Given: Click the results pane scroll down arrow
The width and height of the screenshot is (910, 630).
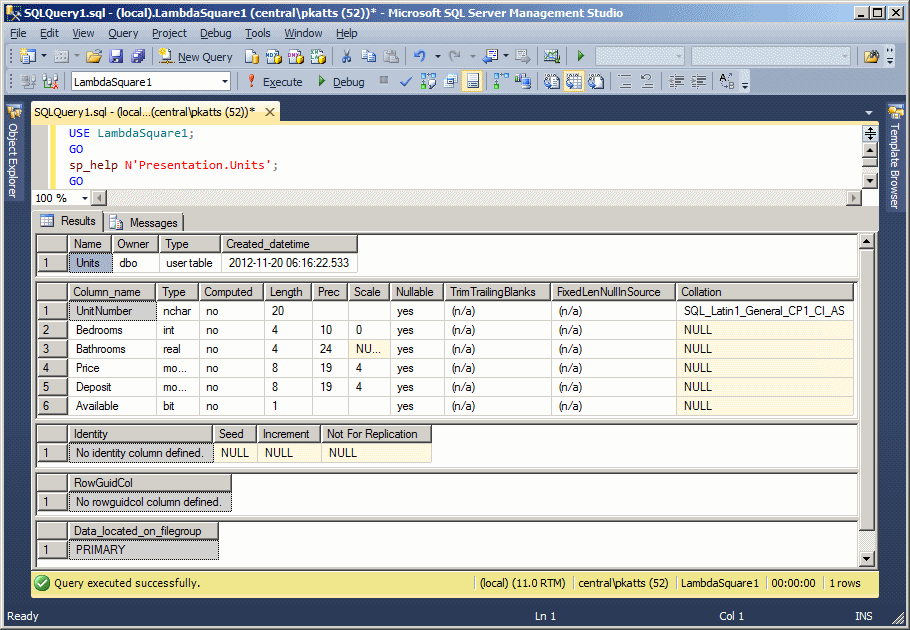Looking at the screenshot, I should coord(866,559).
